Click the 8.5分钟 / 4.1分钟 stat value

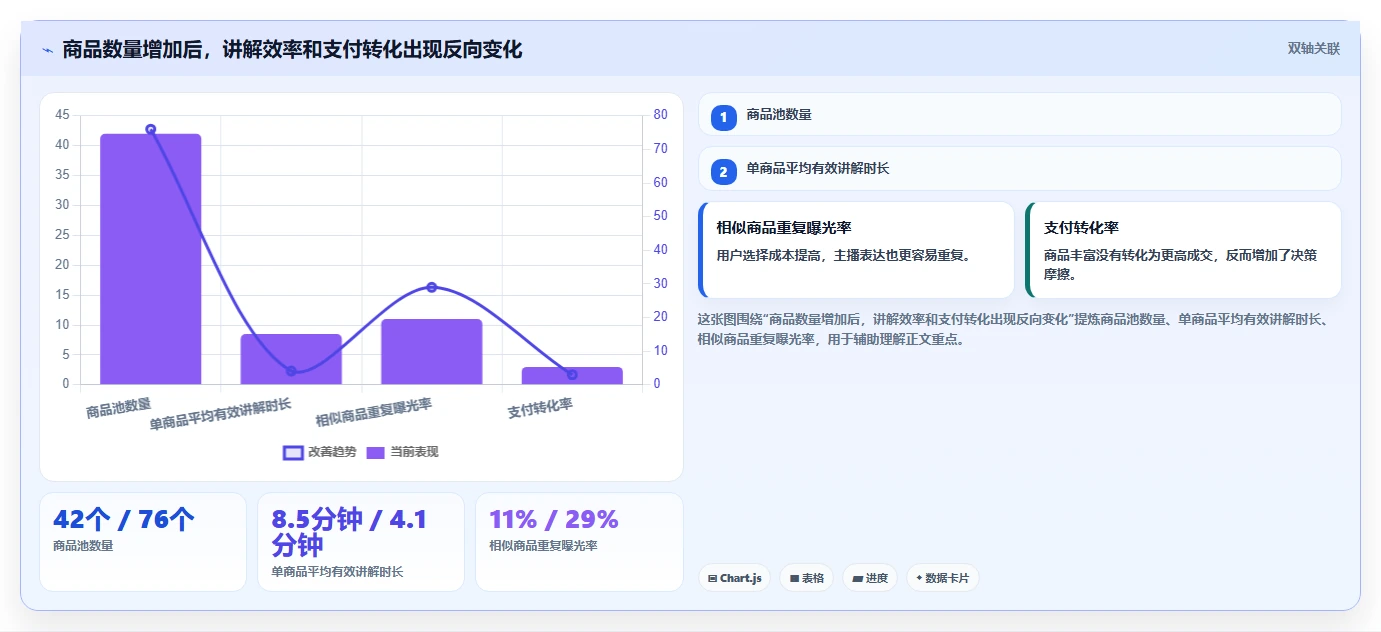coord(349,532)
